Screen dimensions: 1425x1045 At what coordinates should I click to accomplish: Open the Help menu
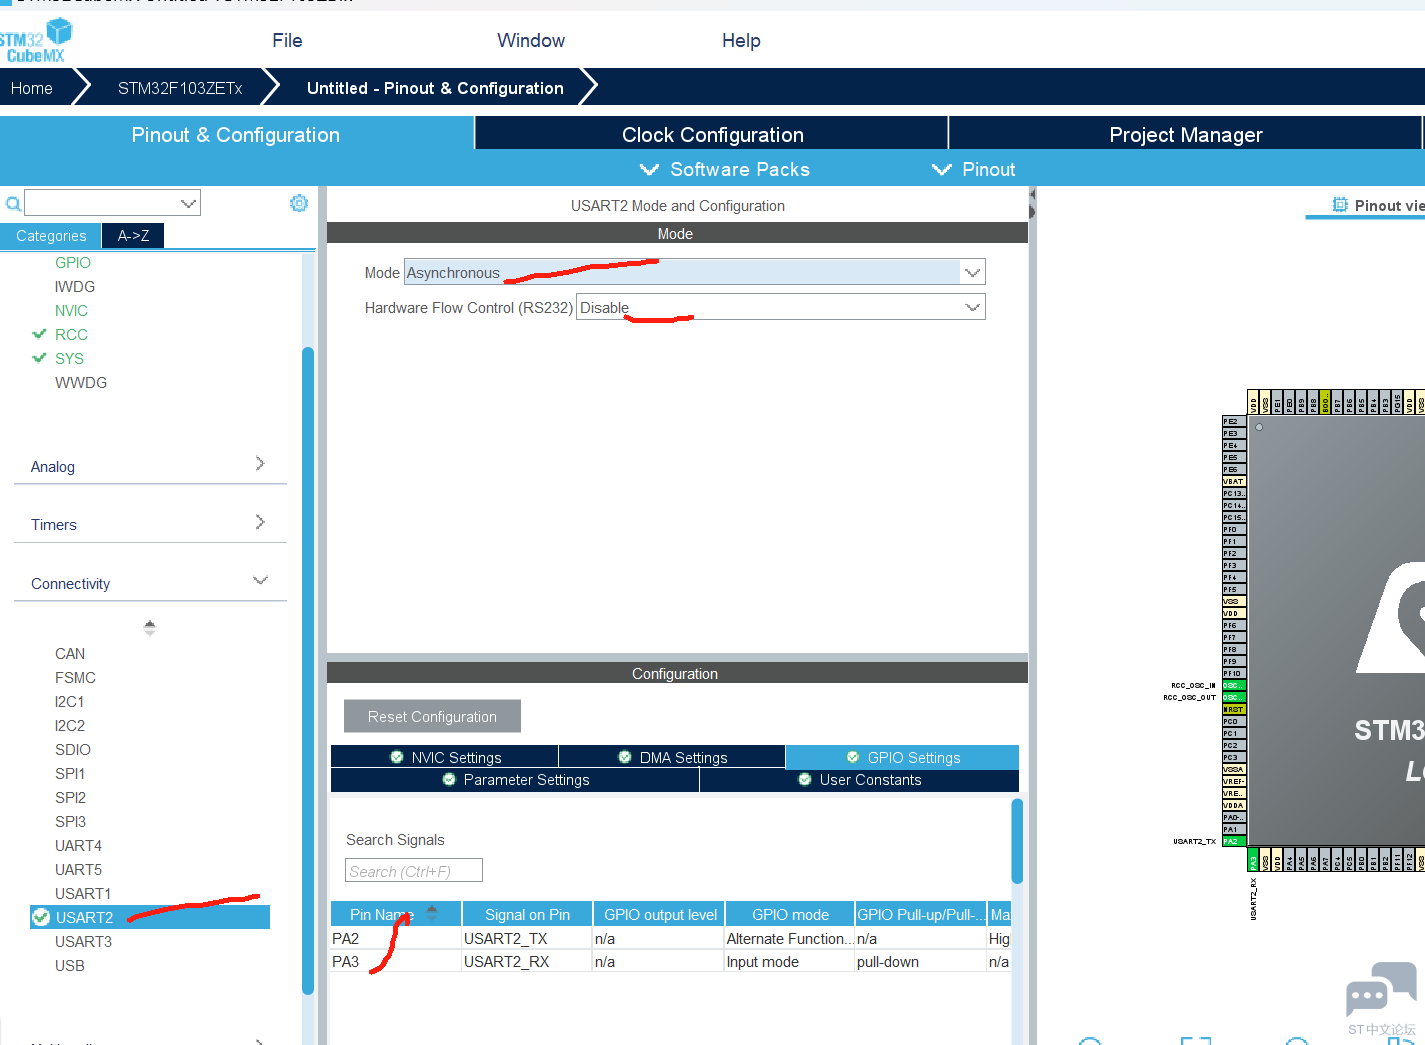click(x=741, y=40)
